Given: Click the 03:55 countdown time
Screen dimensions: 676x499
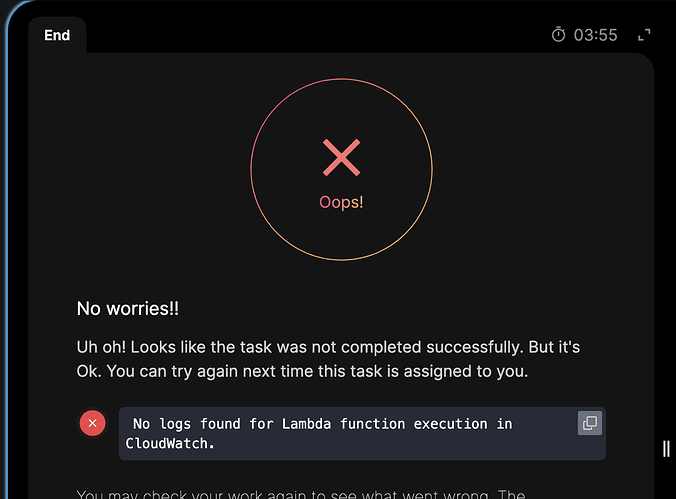Looking at the screenshot, I should [596, 35].
